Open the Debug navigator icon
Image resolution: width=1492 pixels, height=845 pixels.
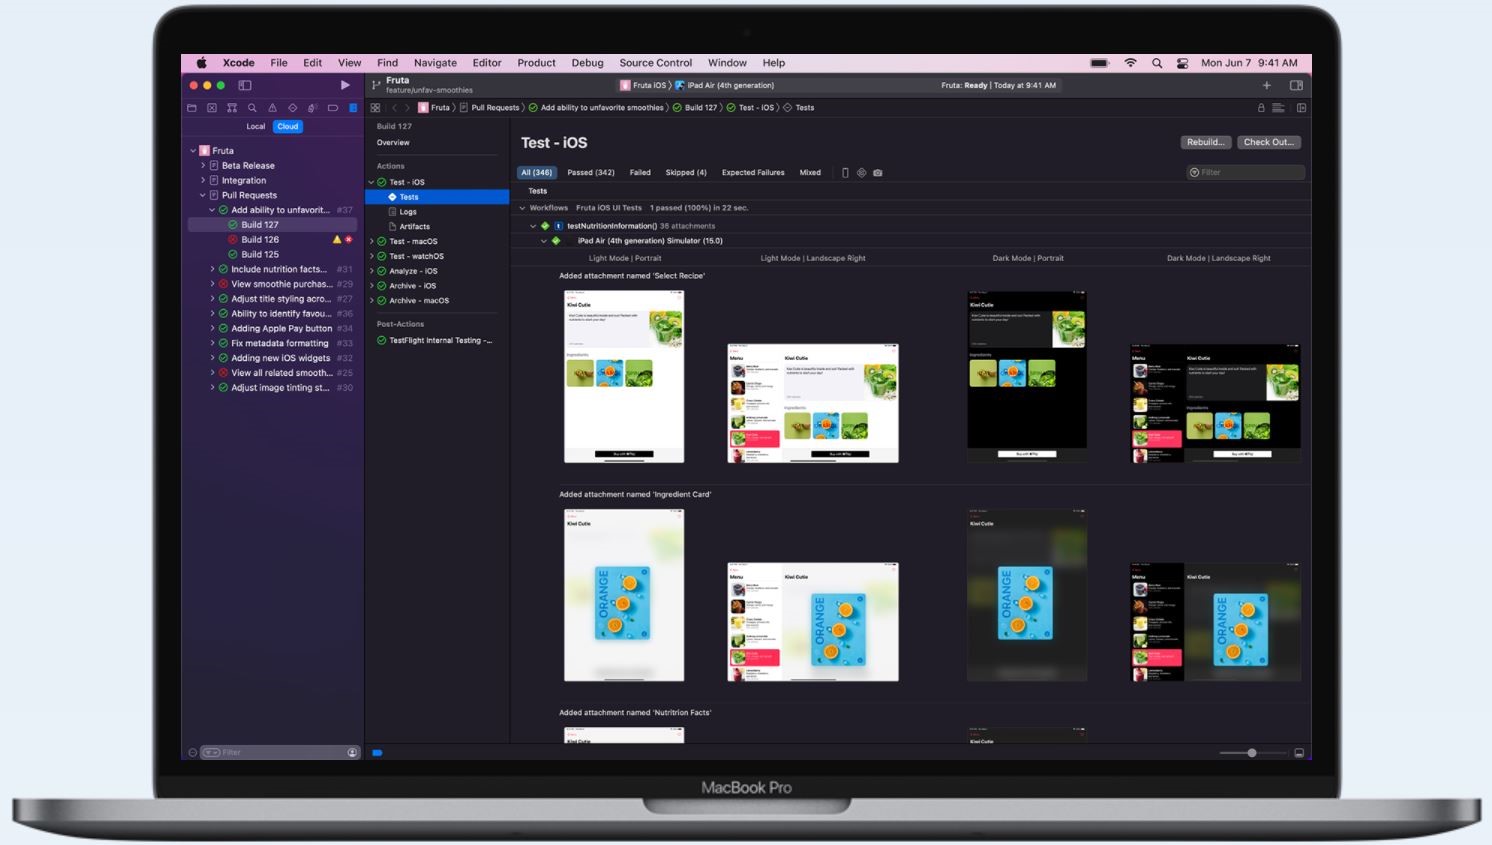313,108
